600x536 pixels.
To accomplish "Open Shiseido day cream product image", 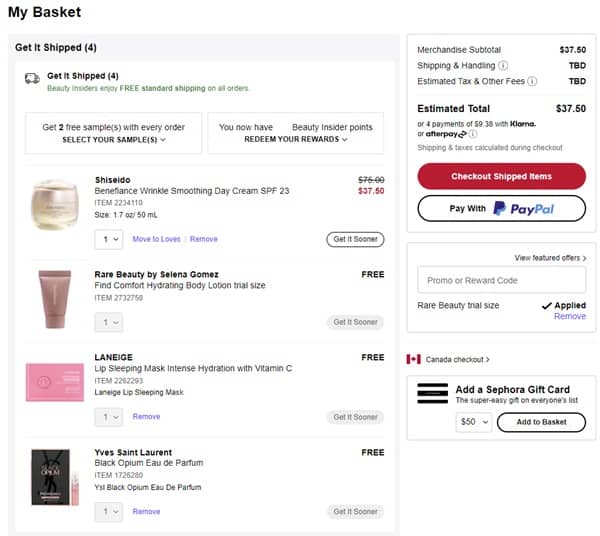I will [54, 206].
